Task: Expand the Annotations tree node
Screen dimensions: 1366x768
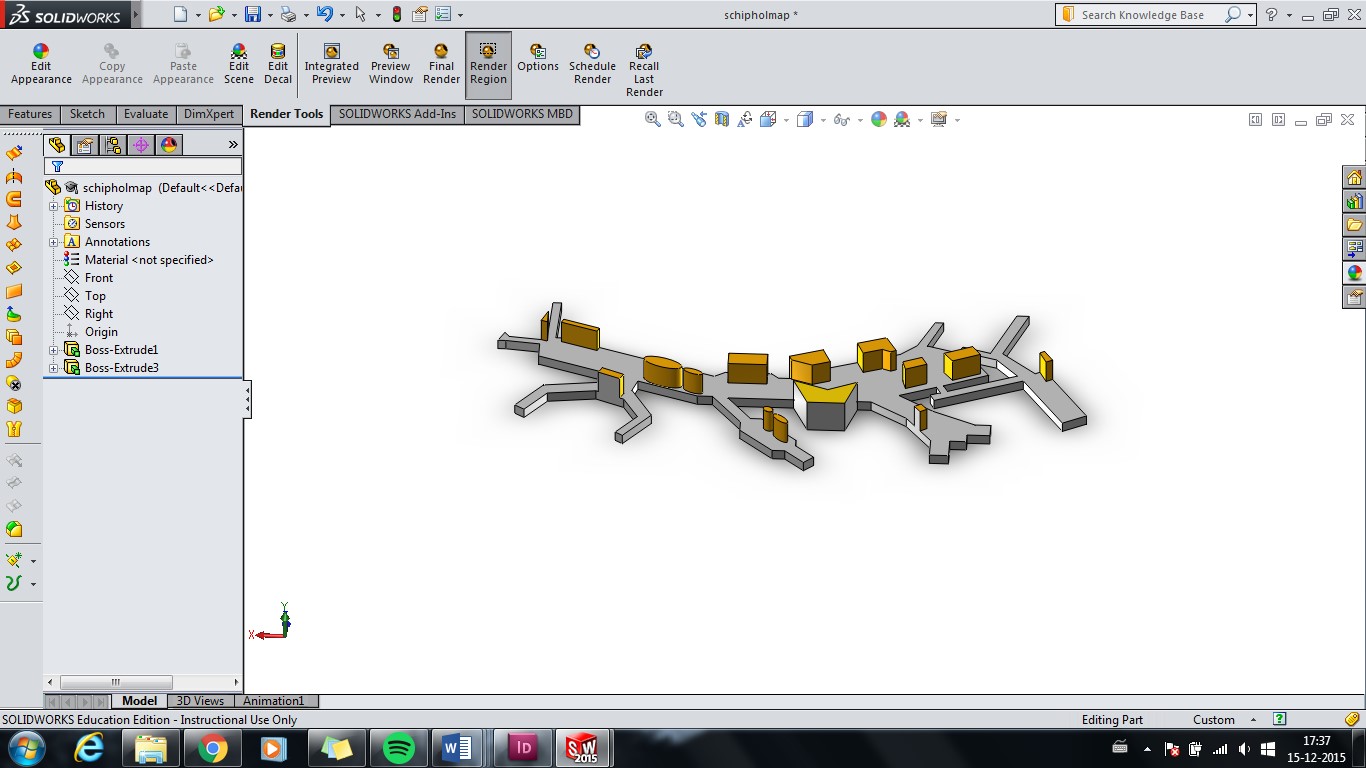Action: [x=53, y=242]
